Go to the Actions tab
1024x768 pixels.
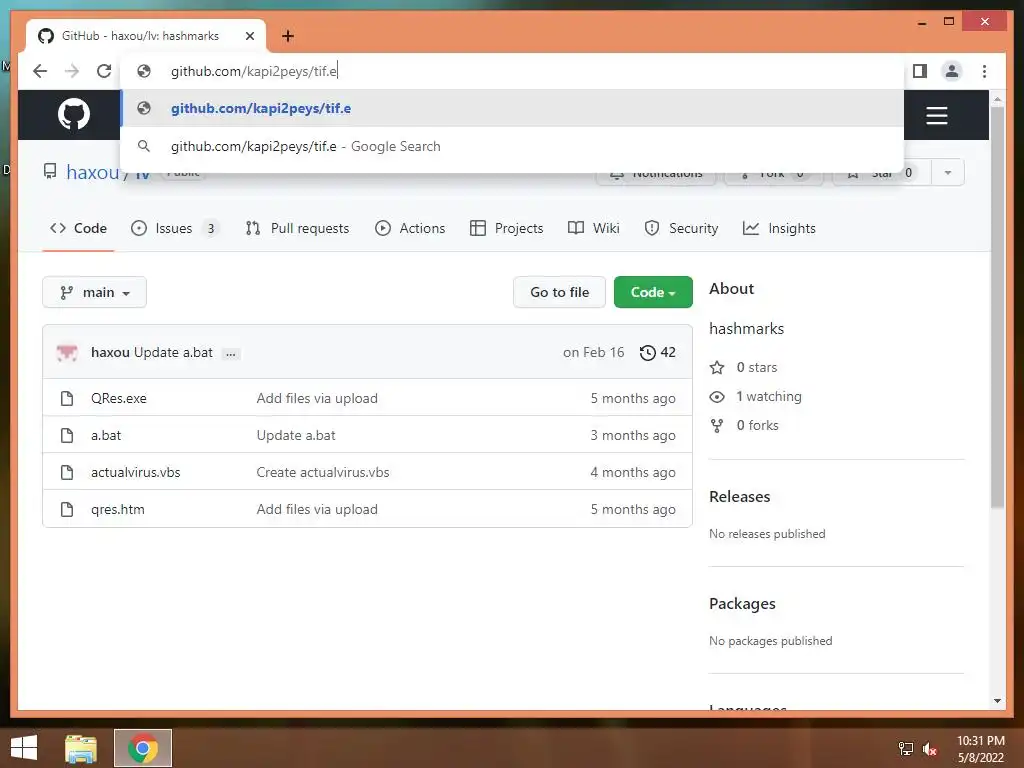[x=410, y=228]
